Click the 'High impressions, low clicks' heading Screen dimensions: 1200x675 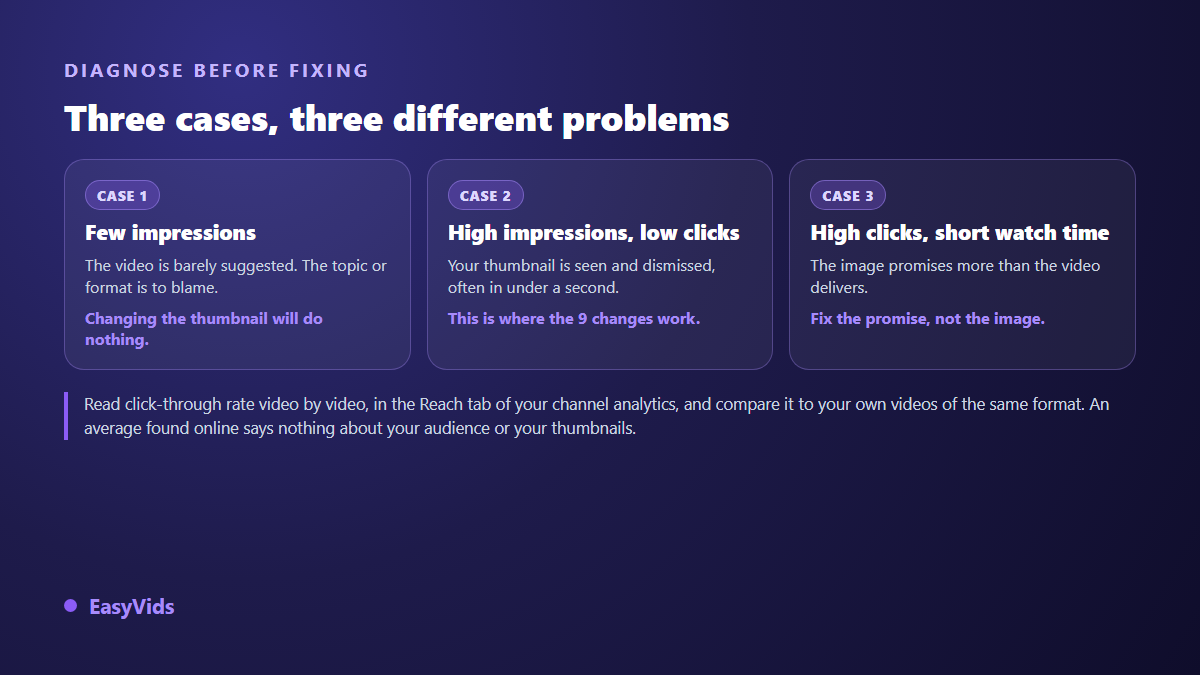point(594,233)
